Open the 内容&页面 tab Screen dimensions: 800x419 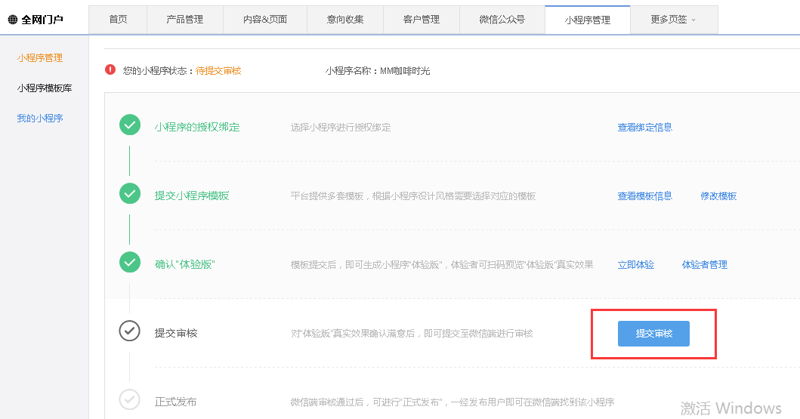click(265, 19)
